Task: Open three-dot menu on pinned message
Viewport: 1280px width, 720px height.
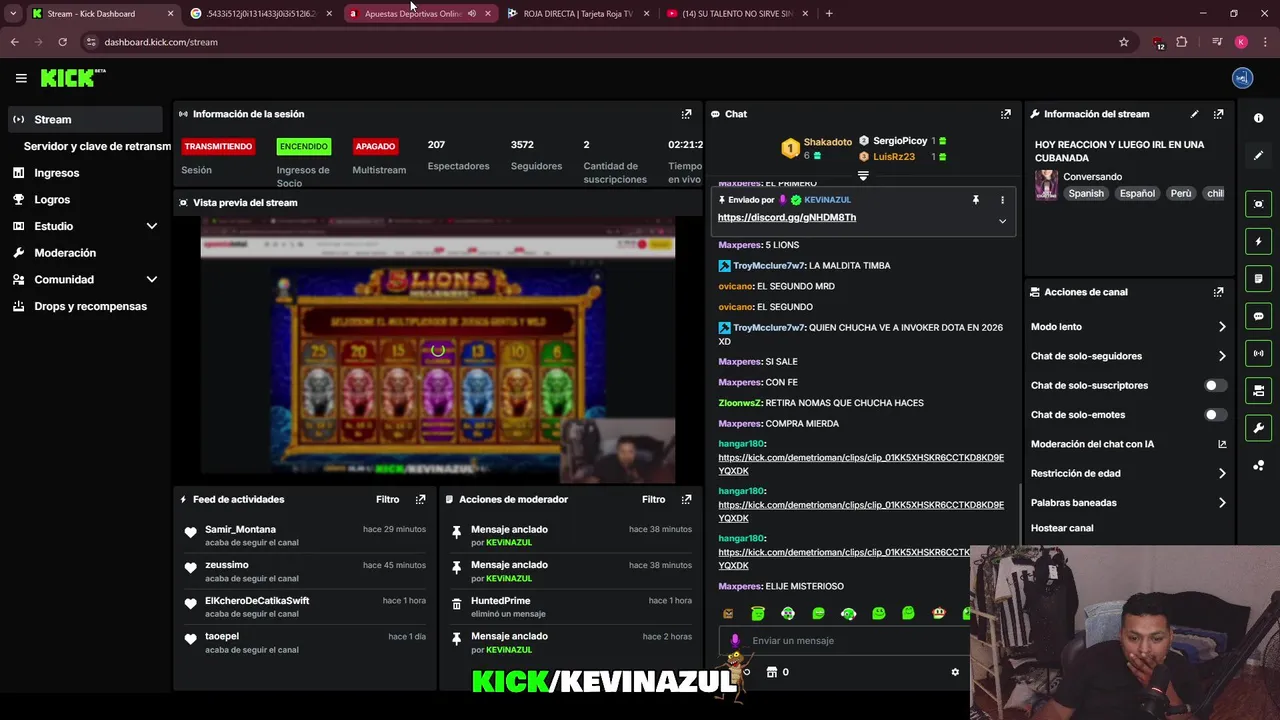Action: 1002,200
